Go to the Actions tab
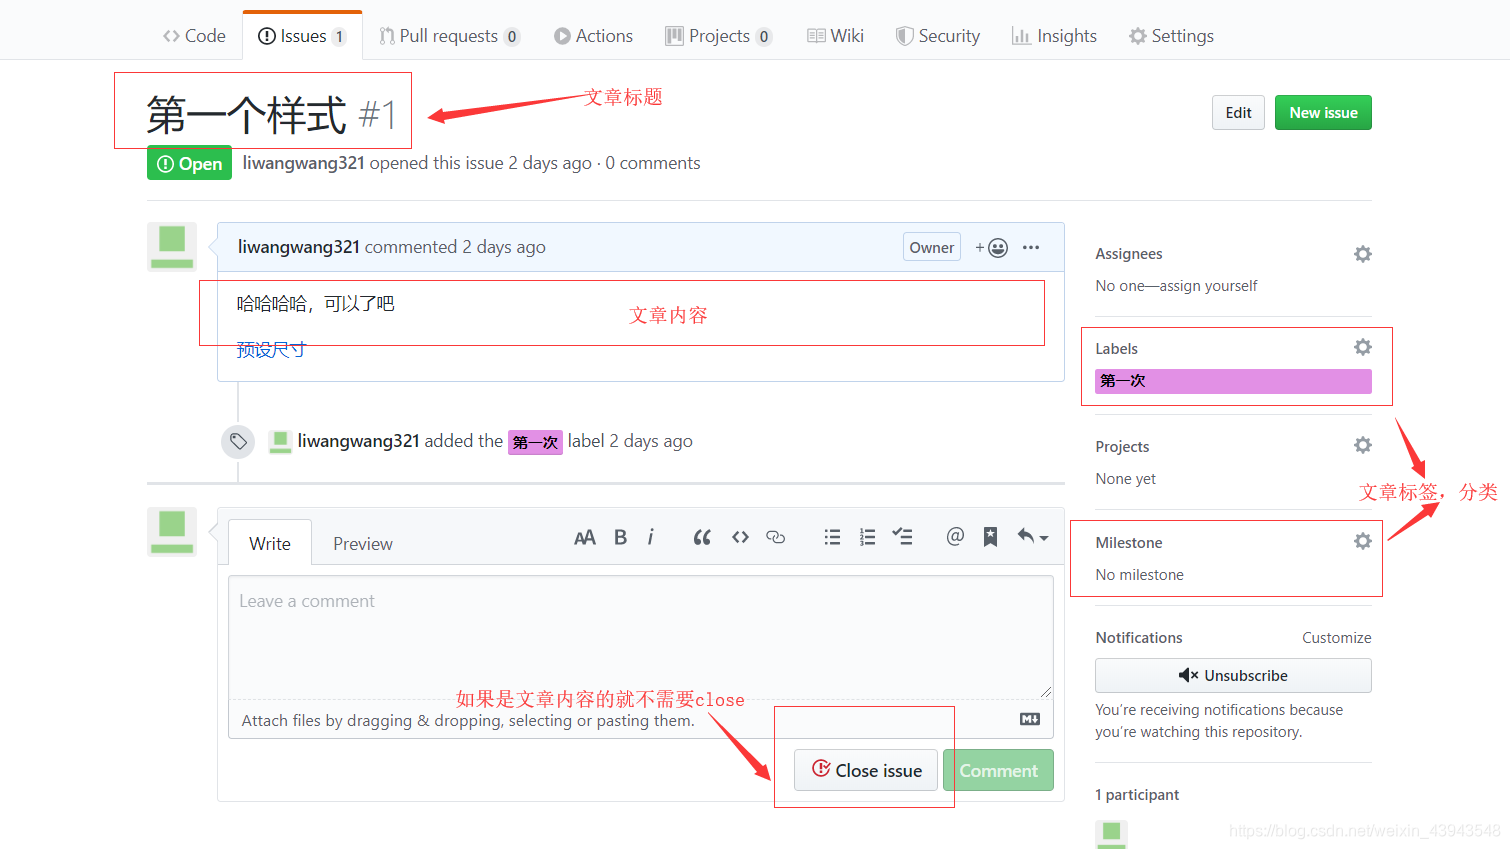This screenshot has width=1510, height=849. coord(594,36)
